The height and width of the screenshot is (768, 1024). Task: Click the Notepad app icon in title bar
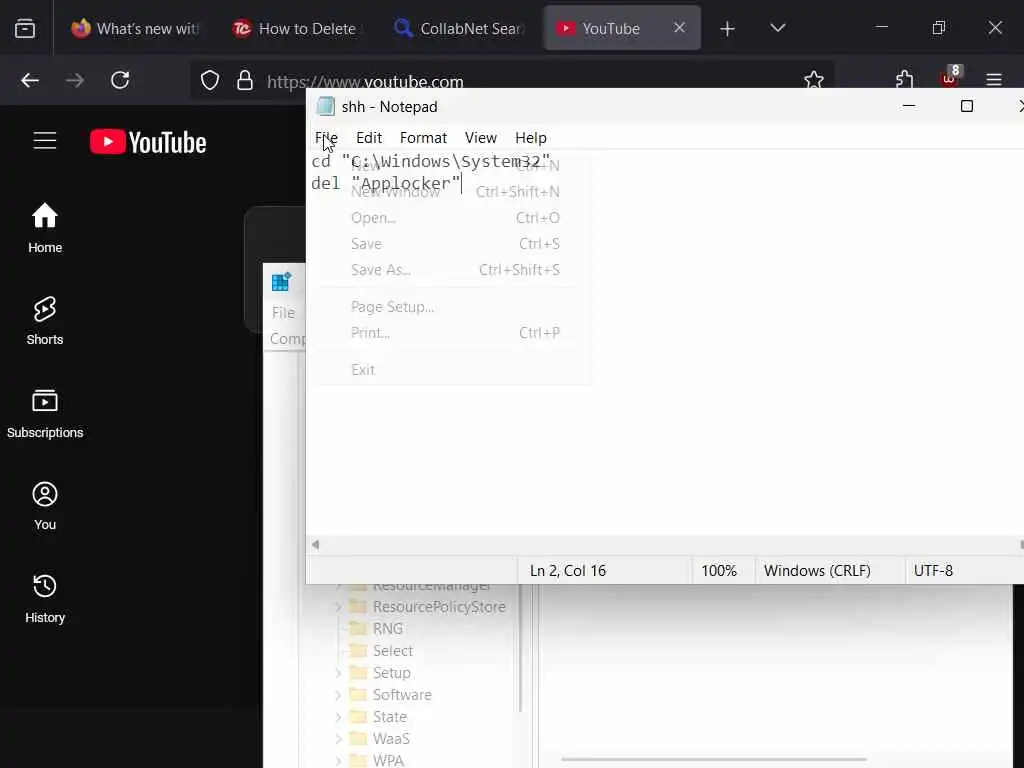point(325,106)
